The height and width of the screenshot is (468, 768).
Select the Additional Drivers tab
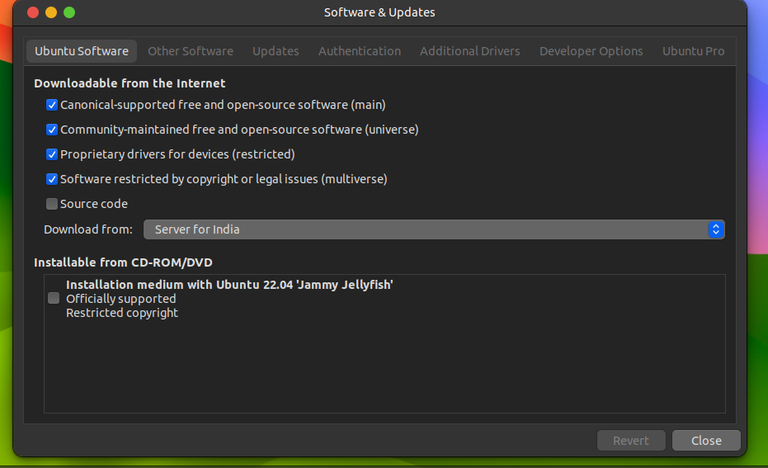tap(469, 51)
